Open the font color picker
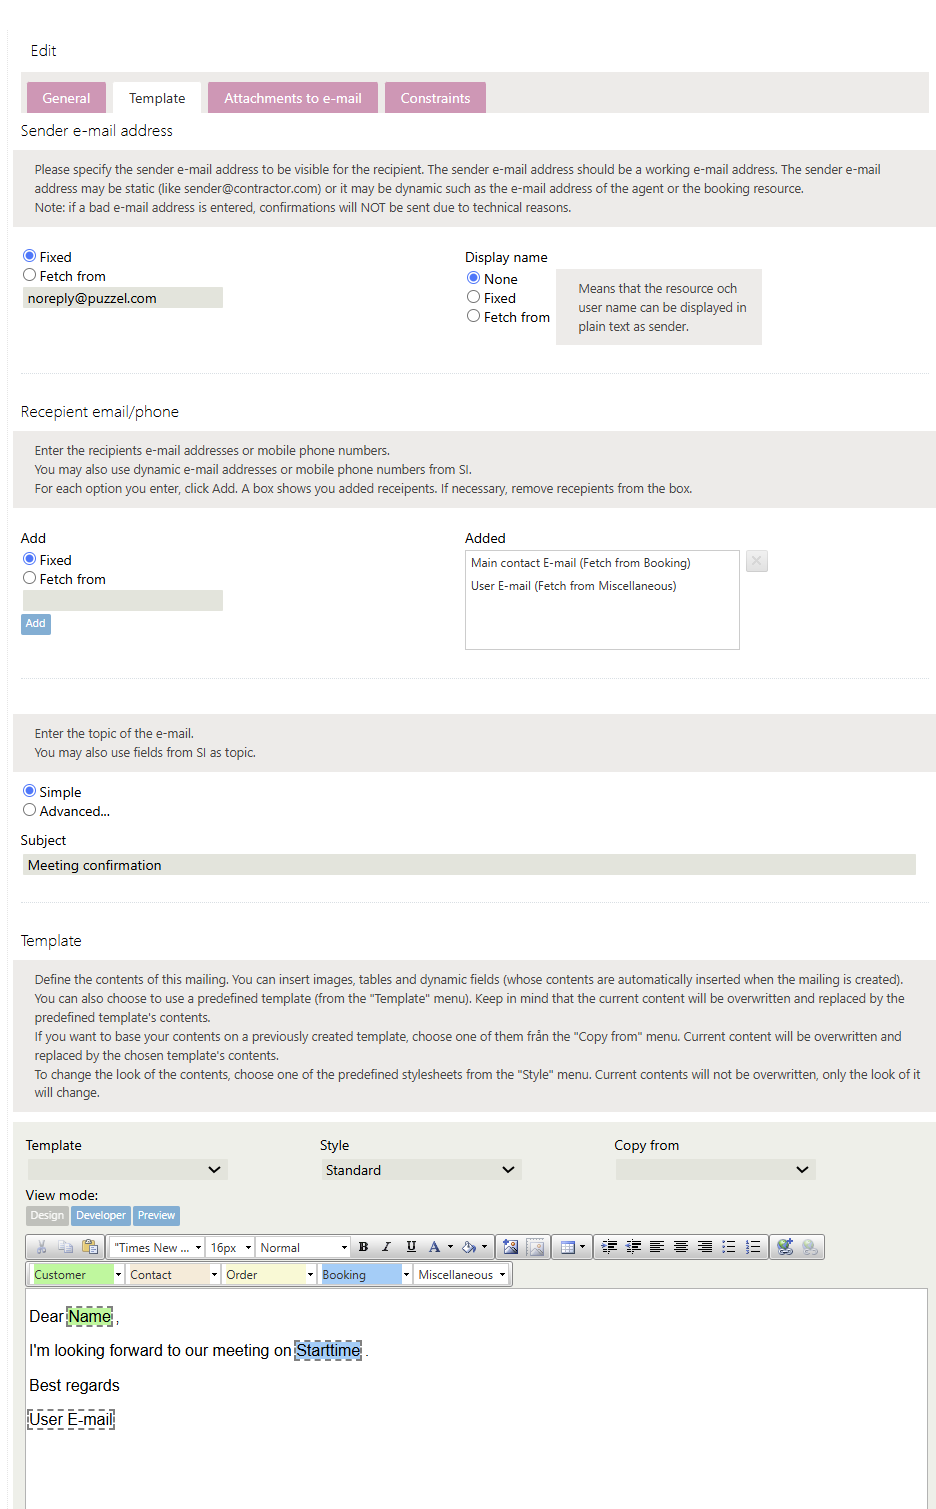 coord(435,1247)
